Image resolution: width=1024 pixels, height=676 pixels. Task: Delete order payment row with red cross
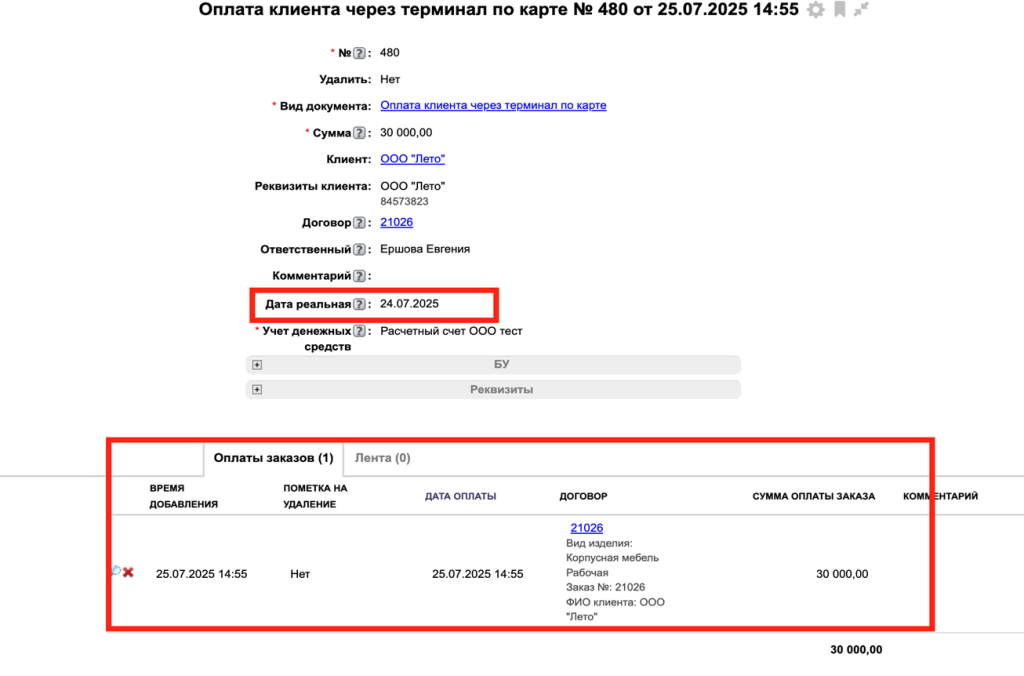pyautogui.click(x=129, y=573)
